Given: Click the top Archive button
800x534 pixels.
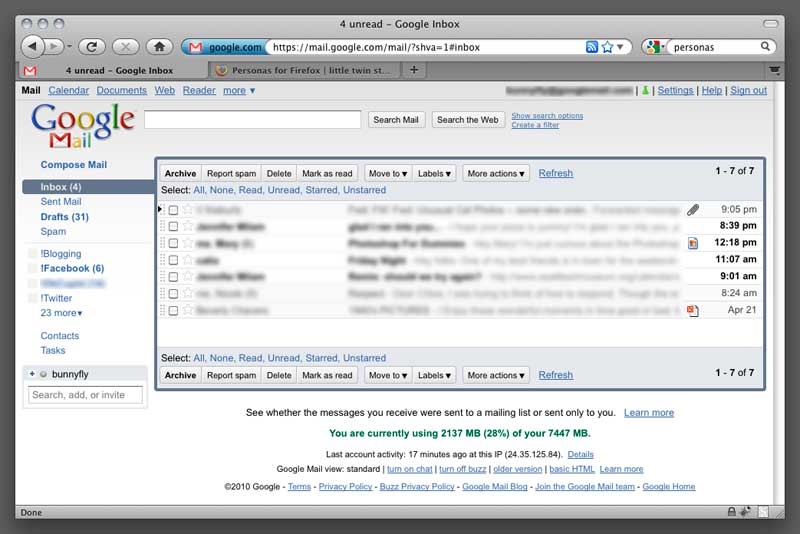Looking at the screenshot, I should [181, 173].
